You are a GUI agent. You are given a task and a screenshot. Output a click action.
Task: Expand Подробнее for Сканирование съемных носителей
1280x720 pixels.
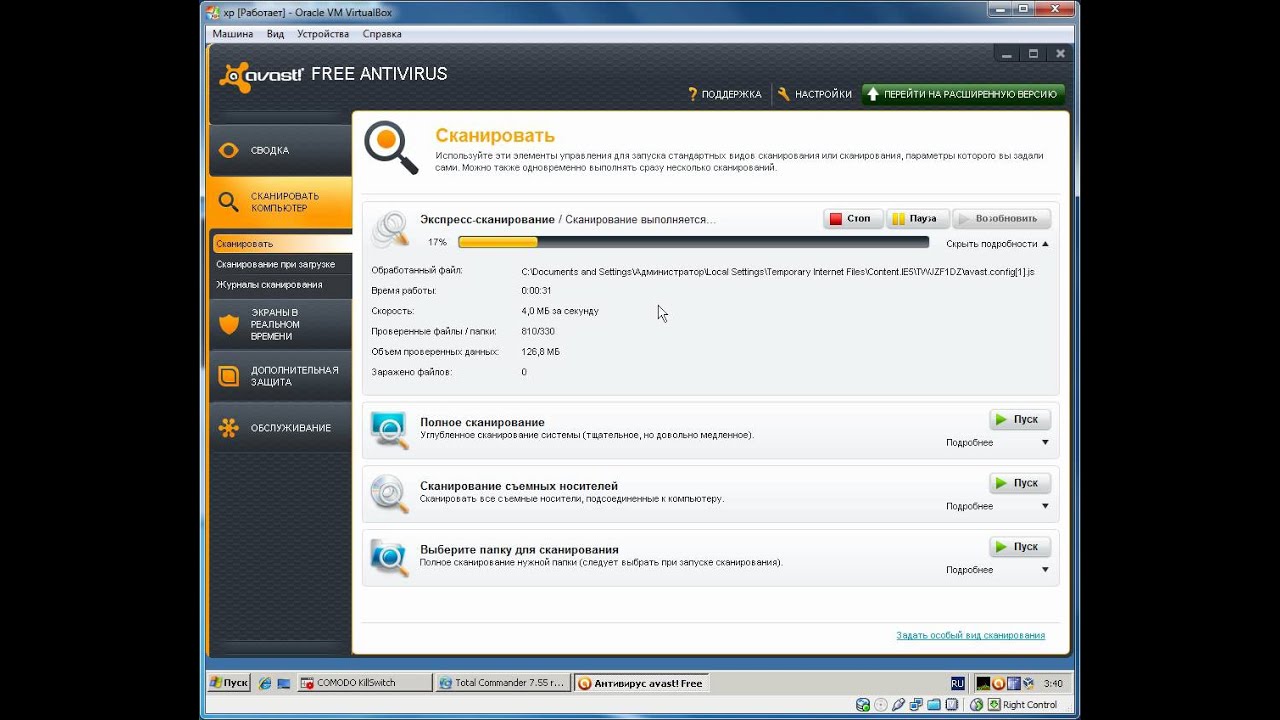click(x=997, y=506)
